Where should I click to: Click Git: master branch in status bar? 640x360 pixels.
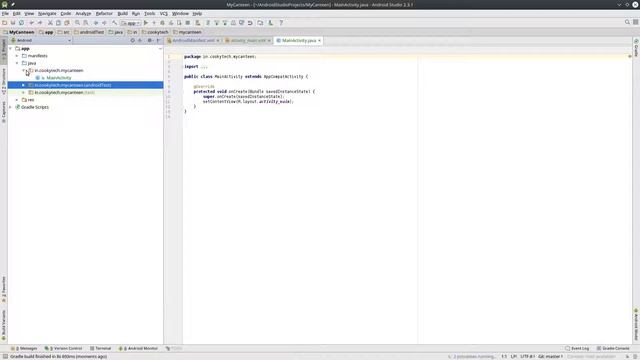pos(550,357)
